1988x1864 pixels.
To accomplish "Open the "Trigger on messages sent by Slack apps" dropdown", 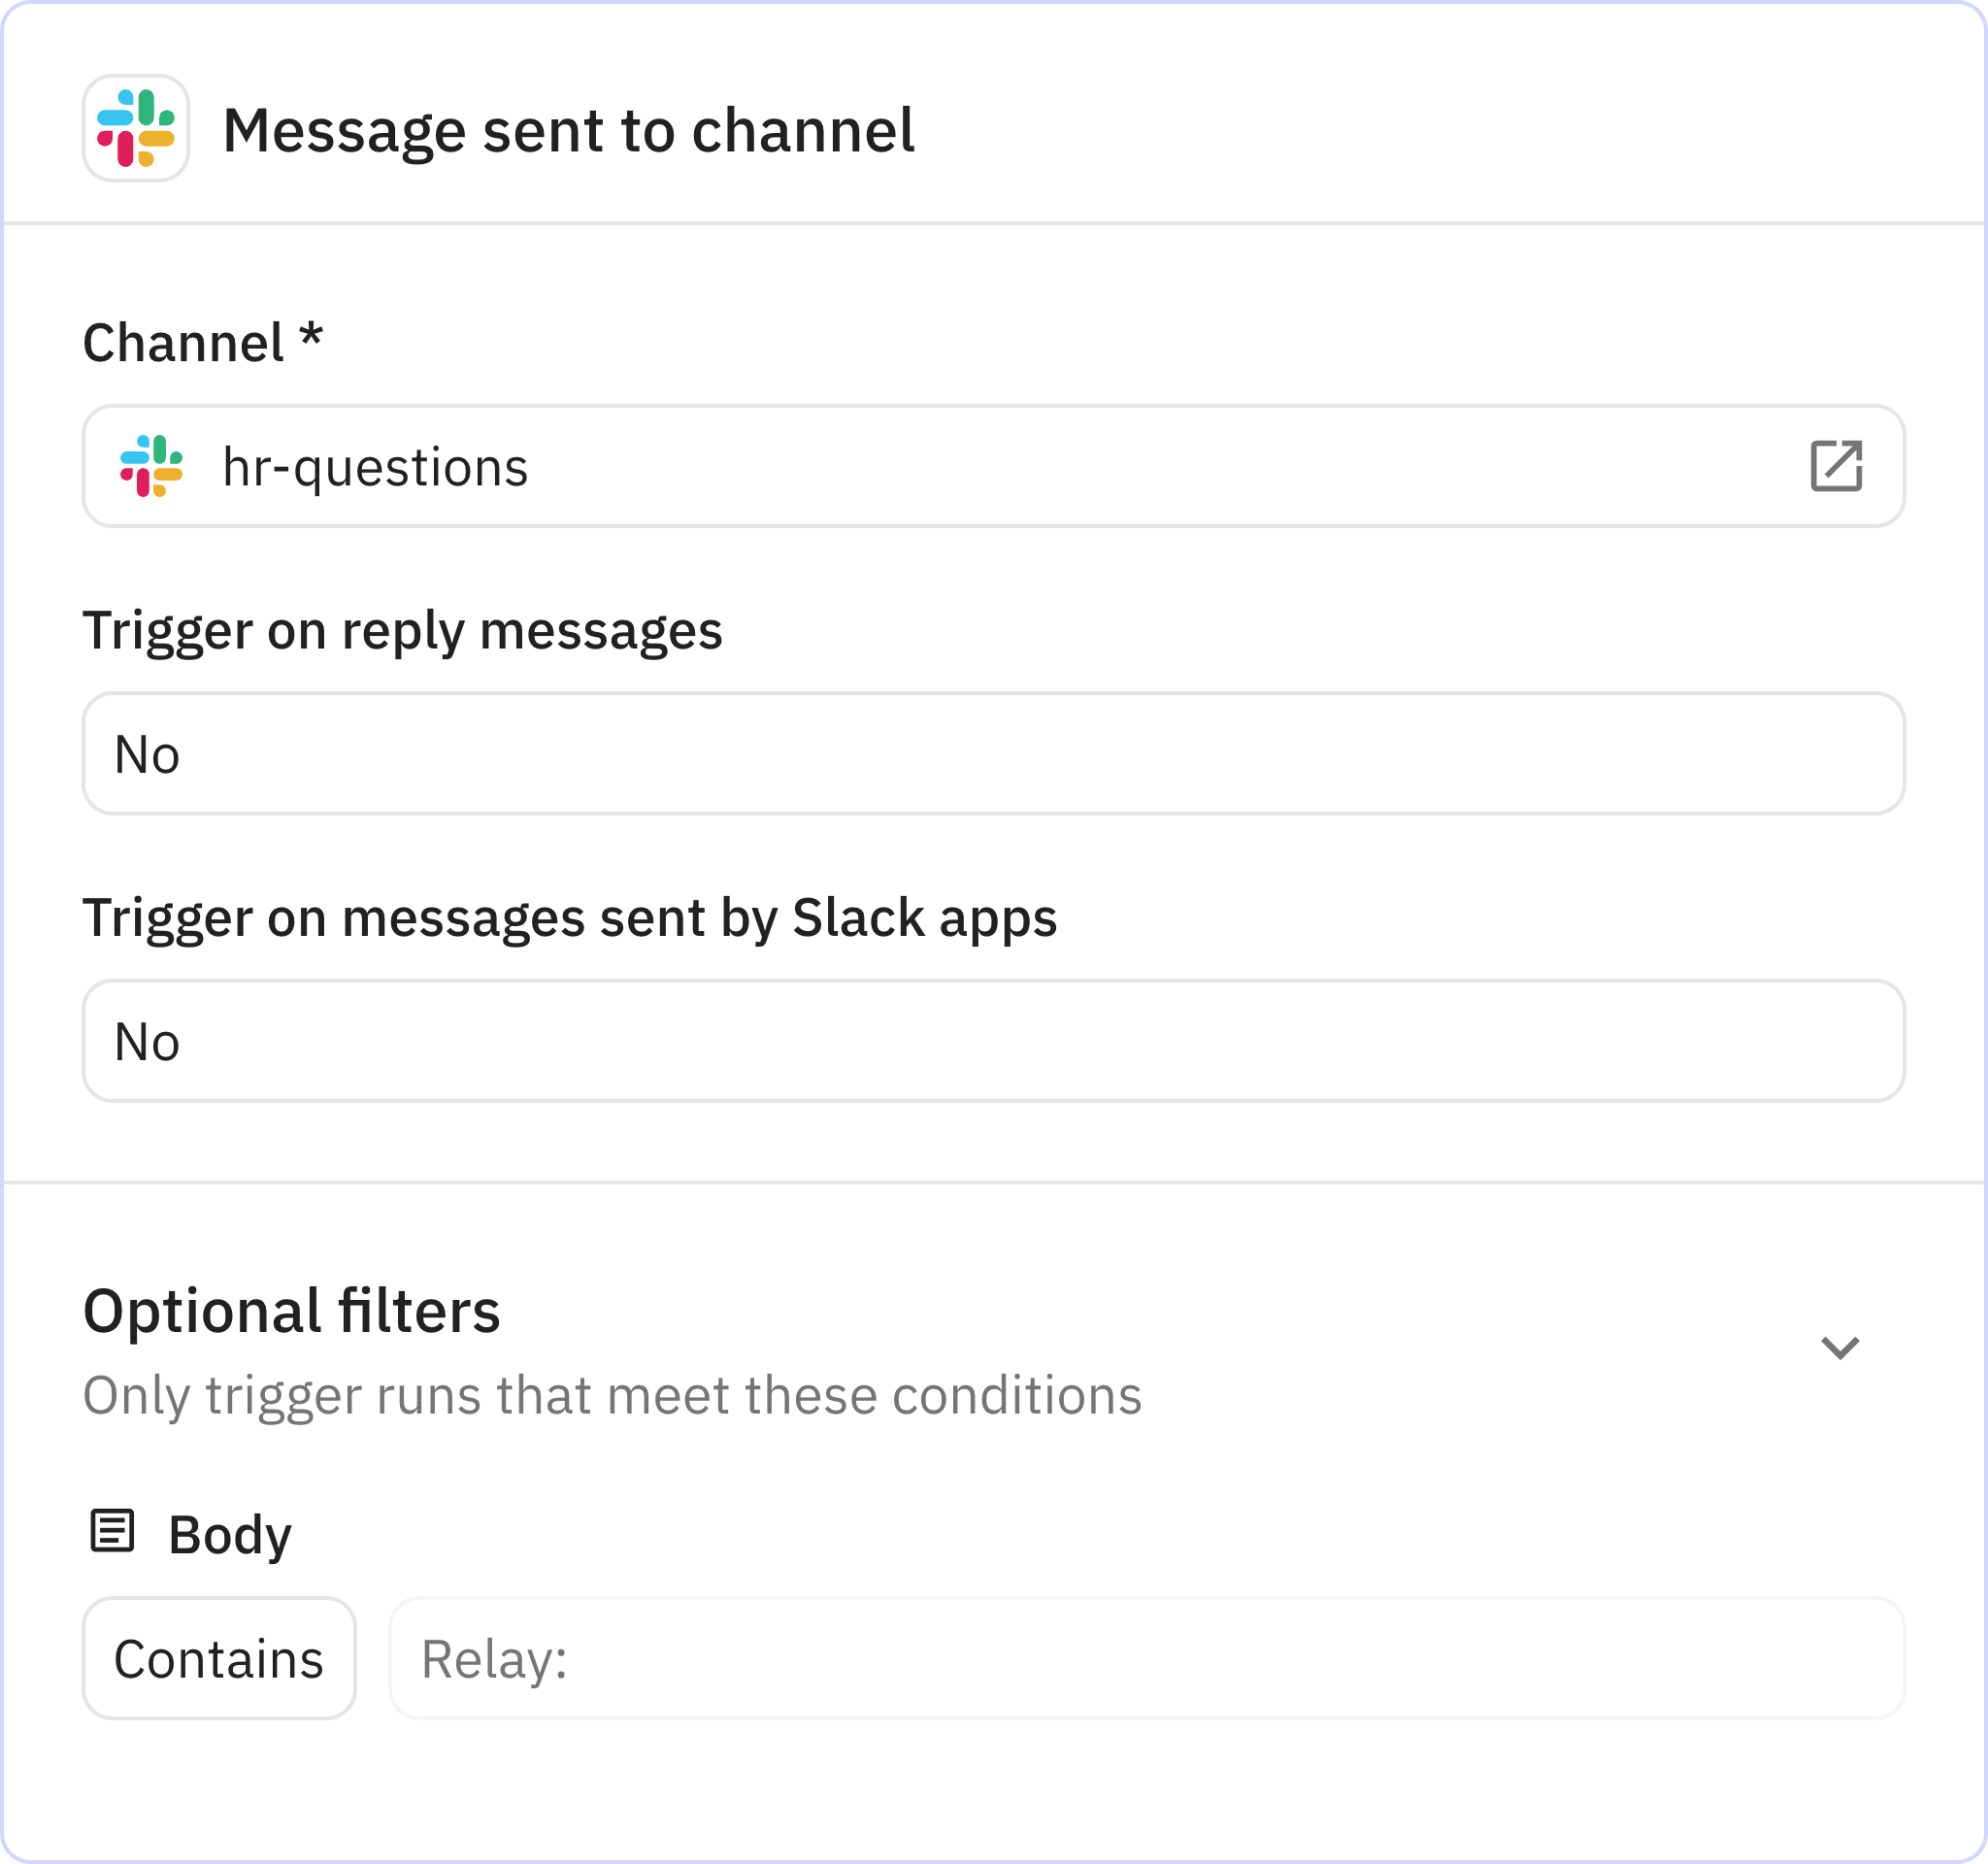I will tap(995, 1041).
